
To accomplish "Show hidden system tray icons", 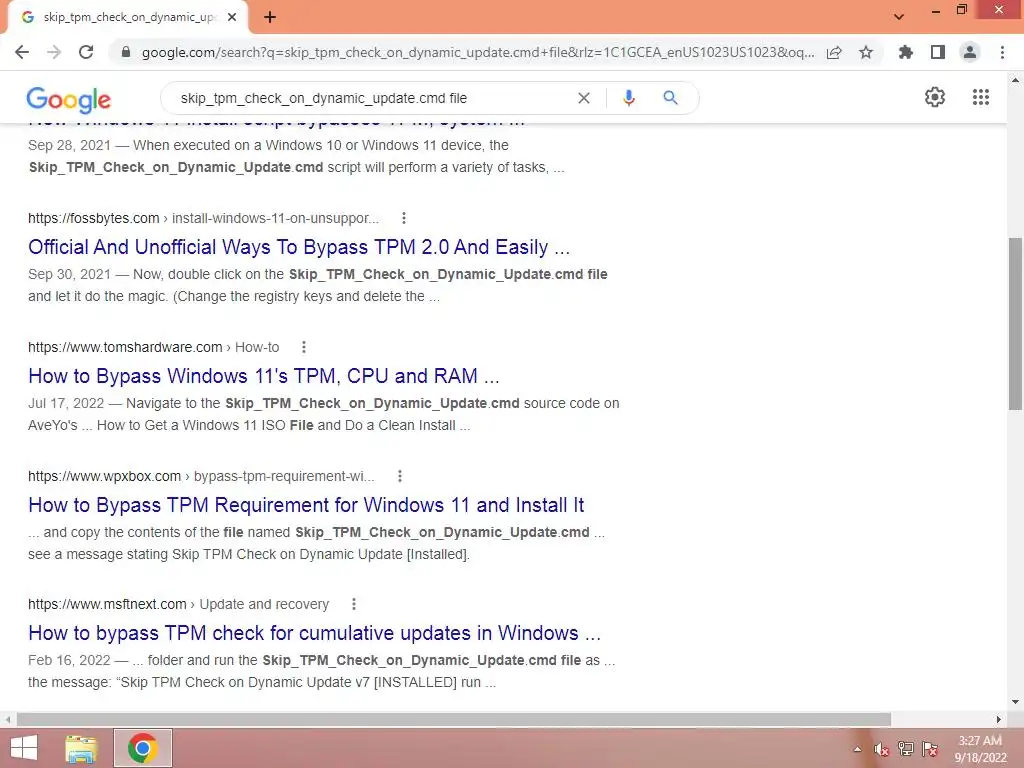I will click(x=857, y=749).
